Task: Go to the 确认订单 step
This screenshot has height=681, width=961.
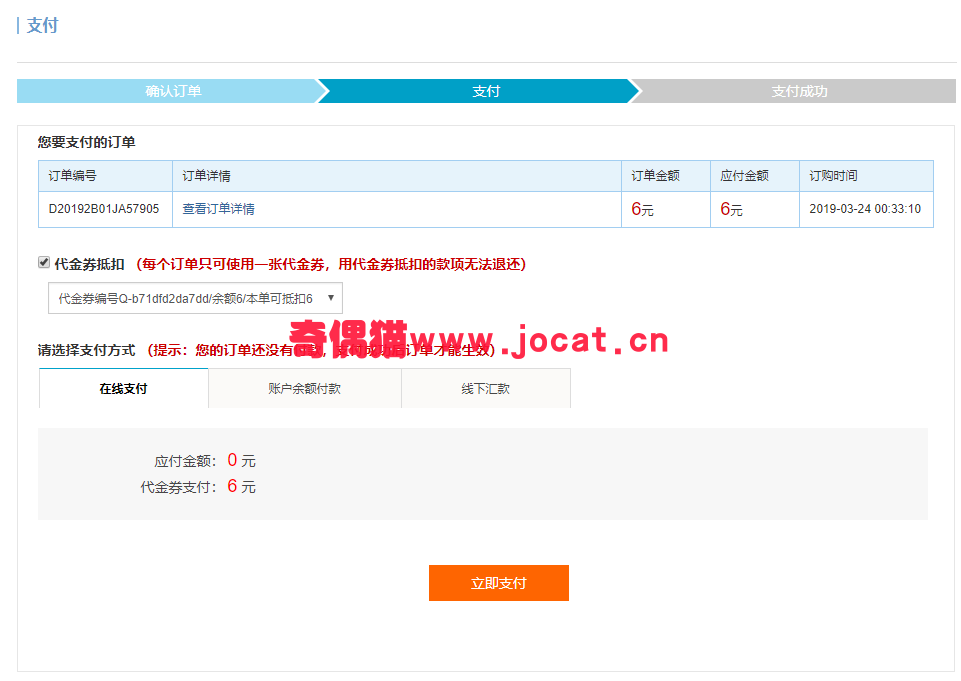Action: [173, 91]
